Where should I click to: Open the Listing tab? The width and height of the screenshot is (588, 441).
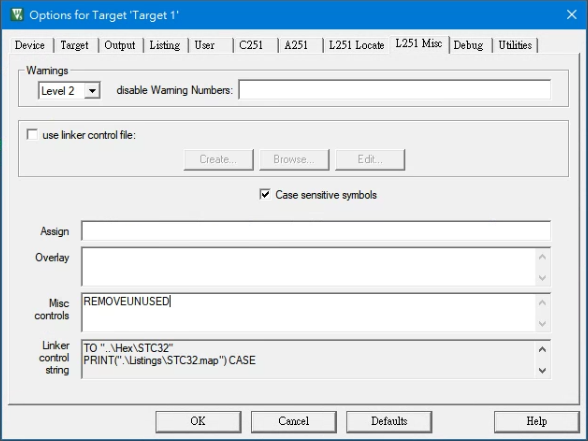pyautogui.click(x=165, y=45)
